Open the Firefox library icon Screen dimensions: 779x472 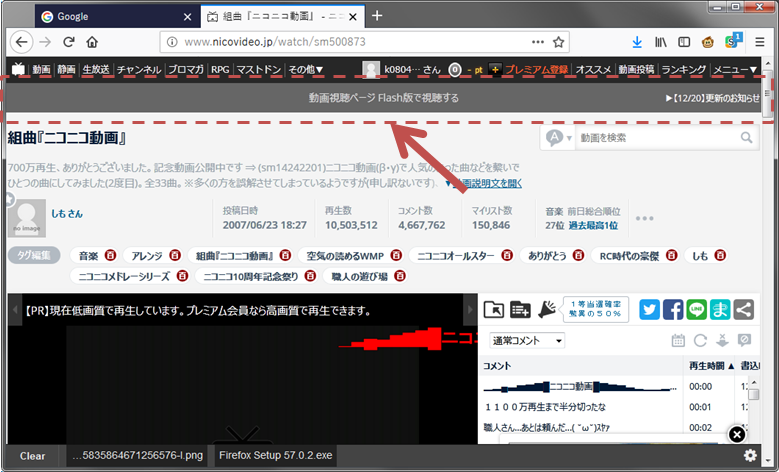(x=660, y=42)
